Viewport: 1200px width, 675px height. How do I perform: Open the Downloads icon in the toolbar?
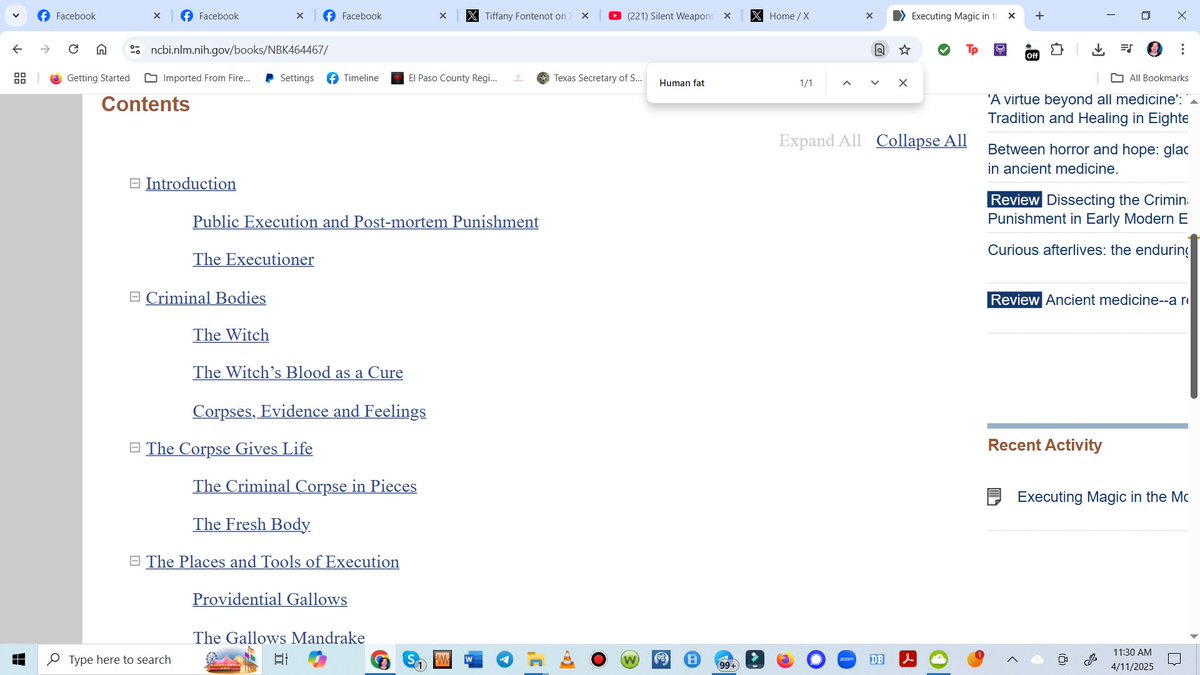1097,49
